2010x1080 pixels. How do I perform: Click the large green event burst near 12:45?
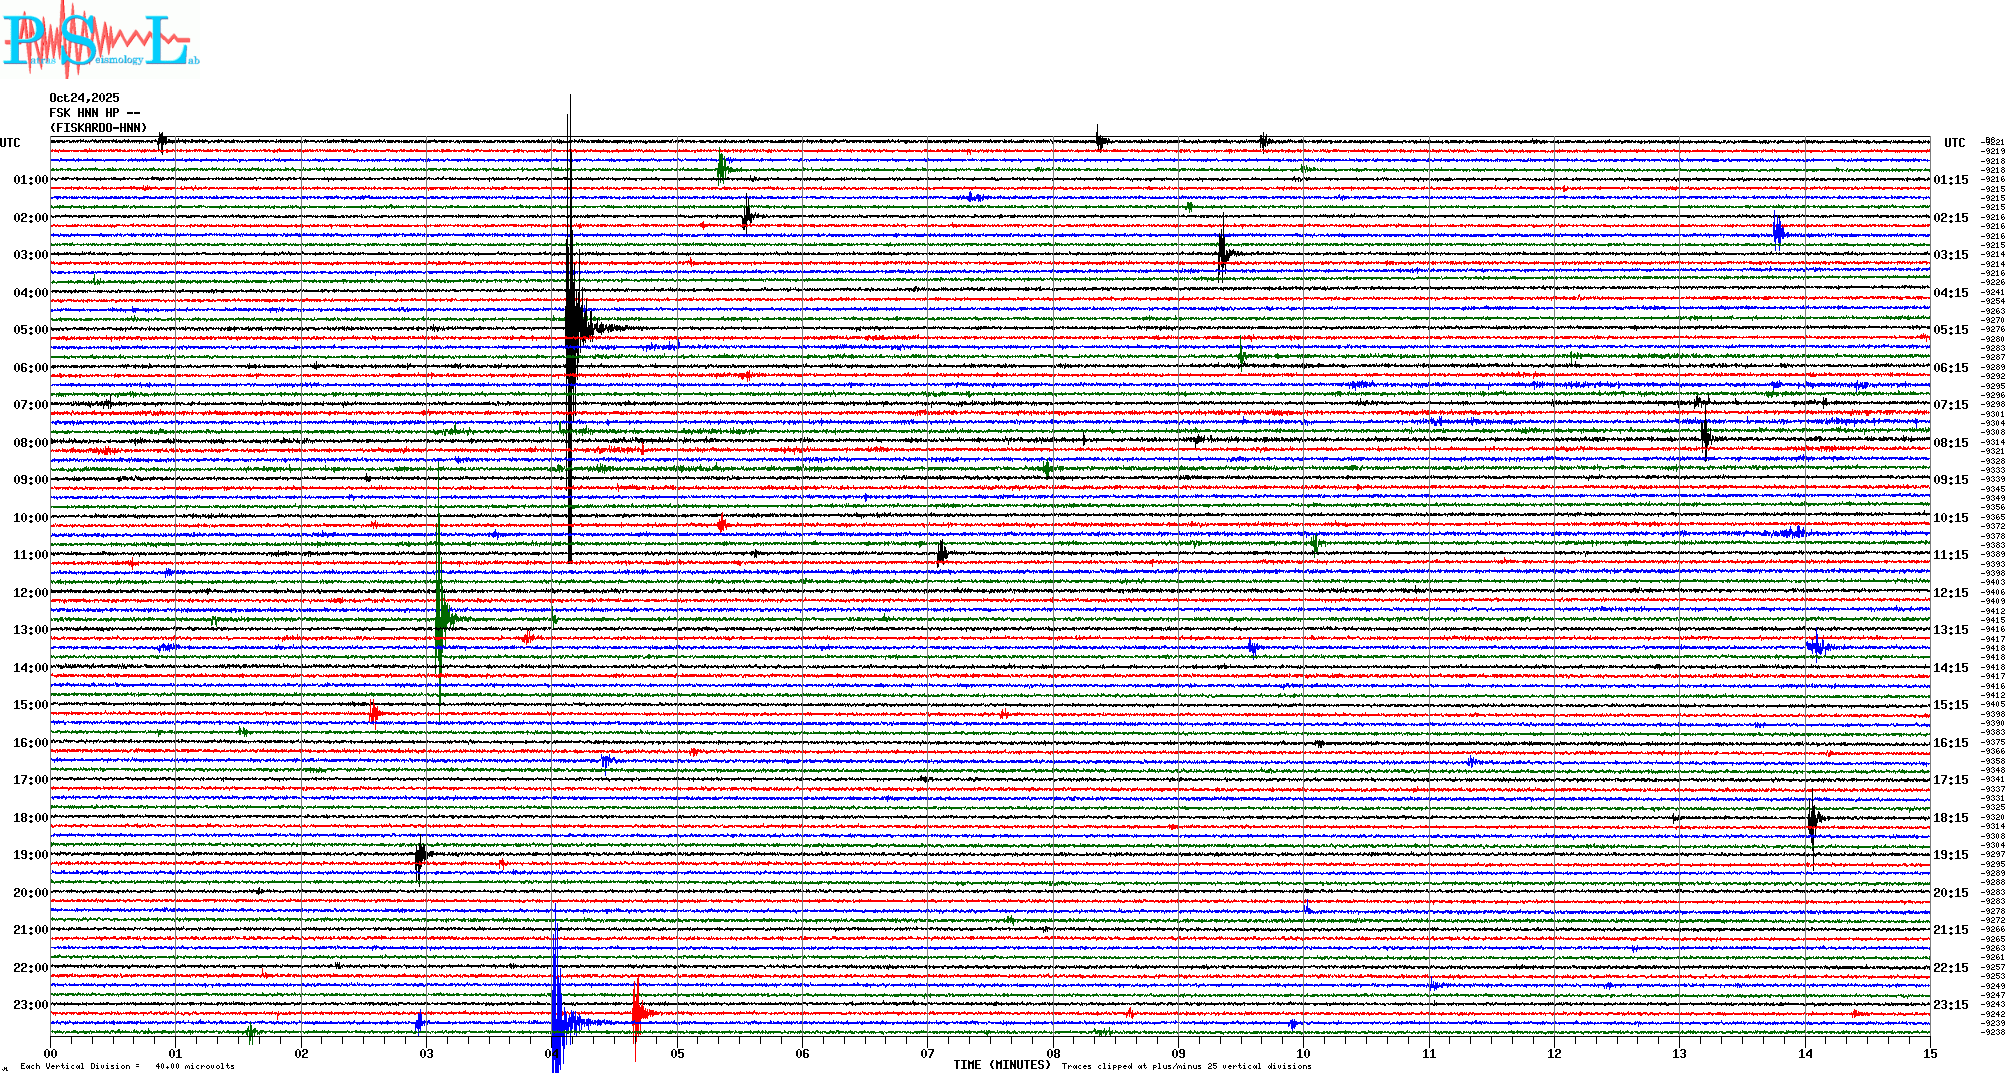pos(440,617)
